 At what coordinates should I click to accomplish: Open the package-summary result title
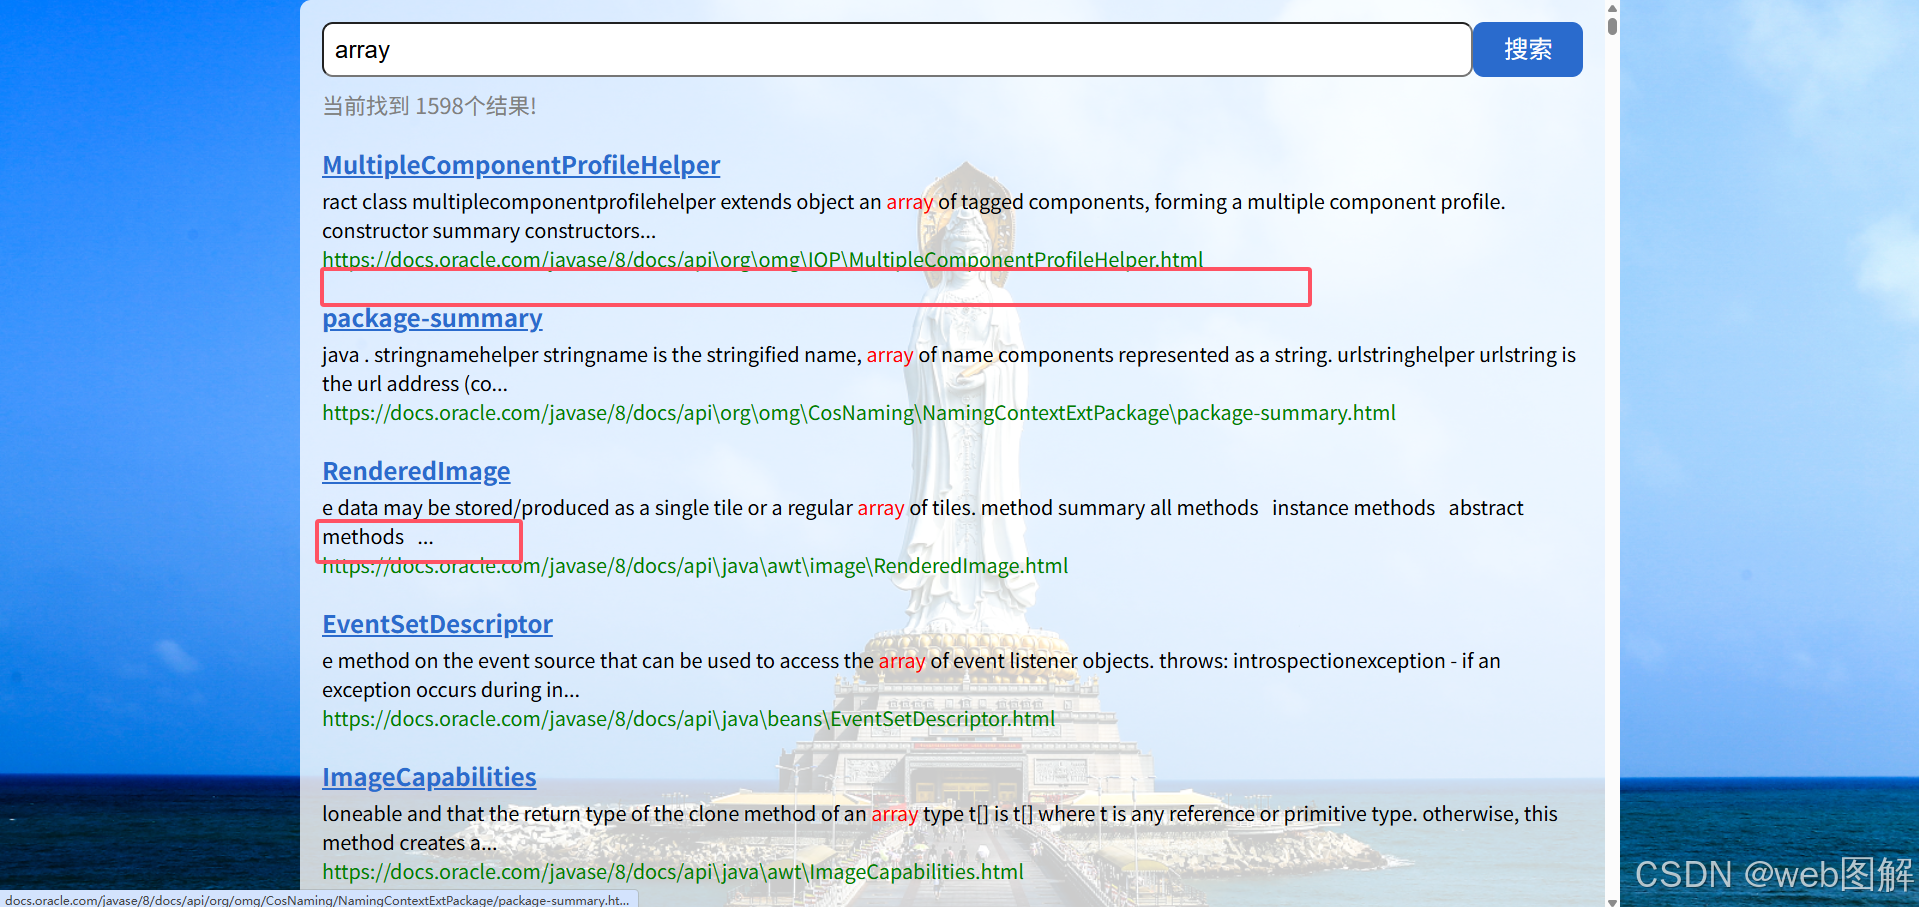(x=432, y=318)
